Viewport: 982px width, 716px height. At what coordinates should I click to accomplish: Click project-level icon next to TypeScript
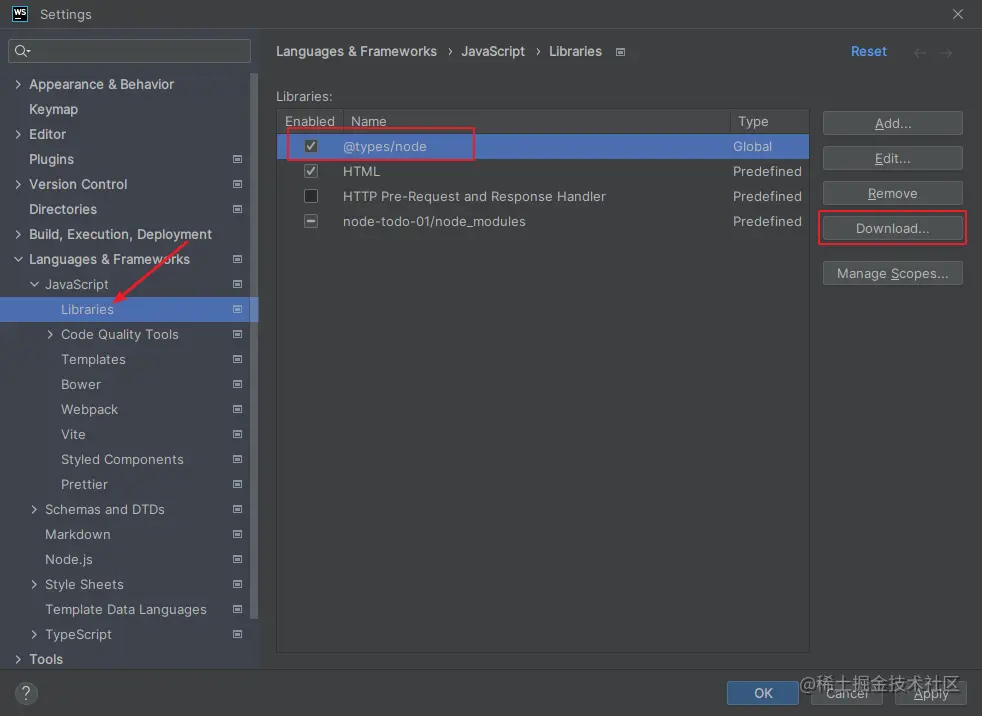tap(237, 635)
